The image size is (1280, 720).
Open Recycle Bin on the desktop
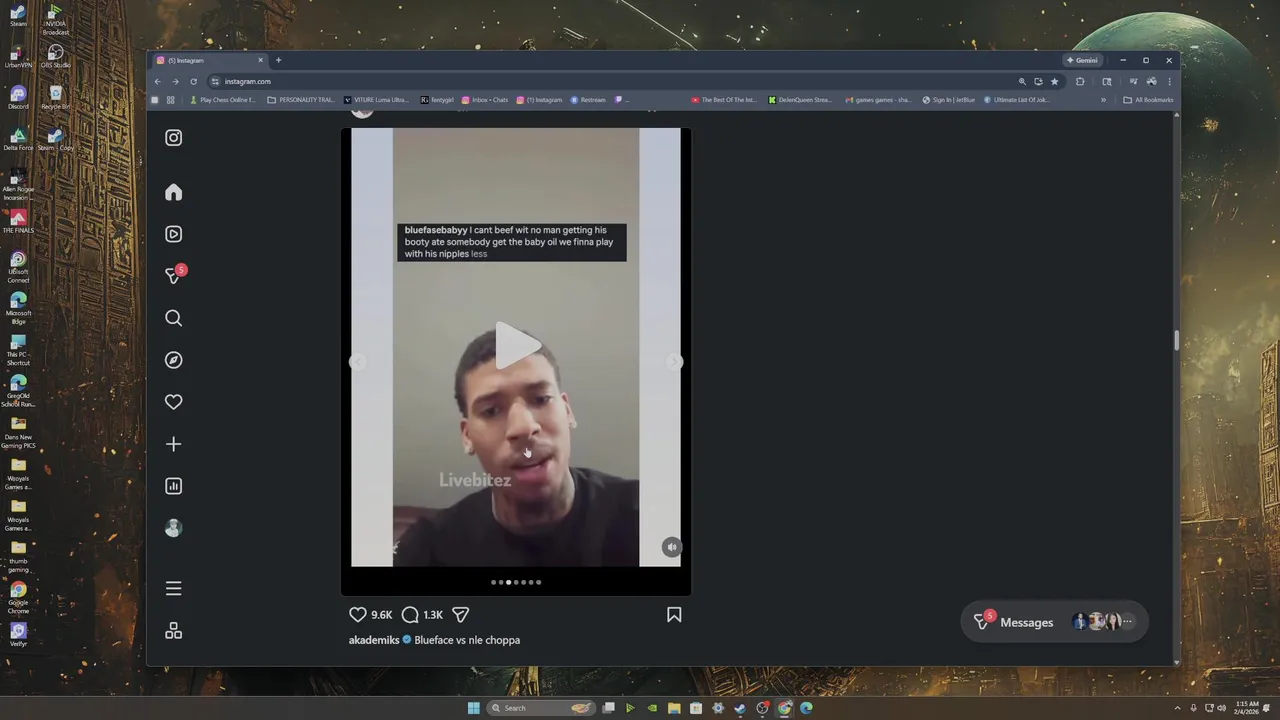(55, 97)
